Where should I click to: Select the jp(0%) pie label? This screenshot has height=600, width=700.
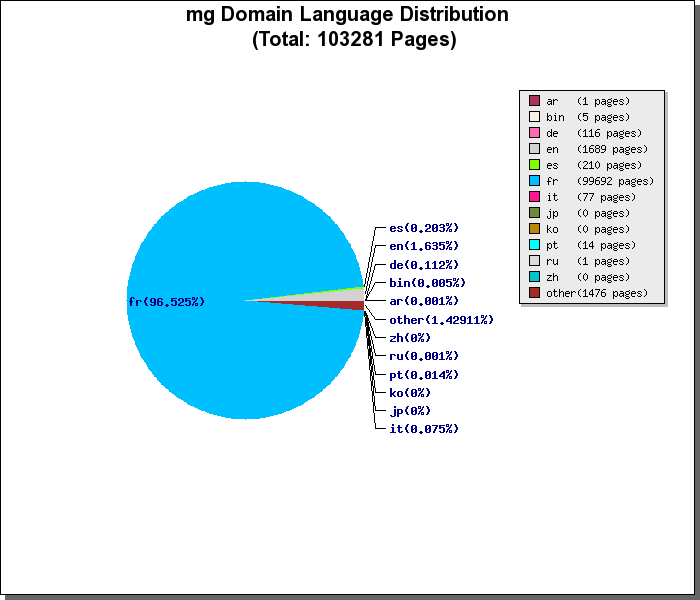point(410,411)
